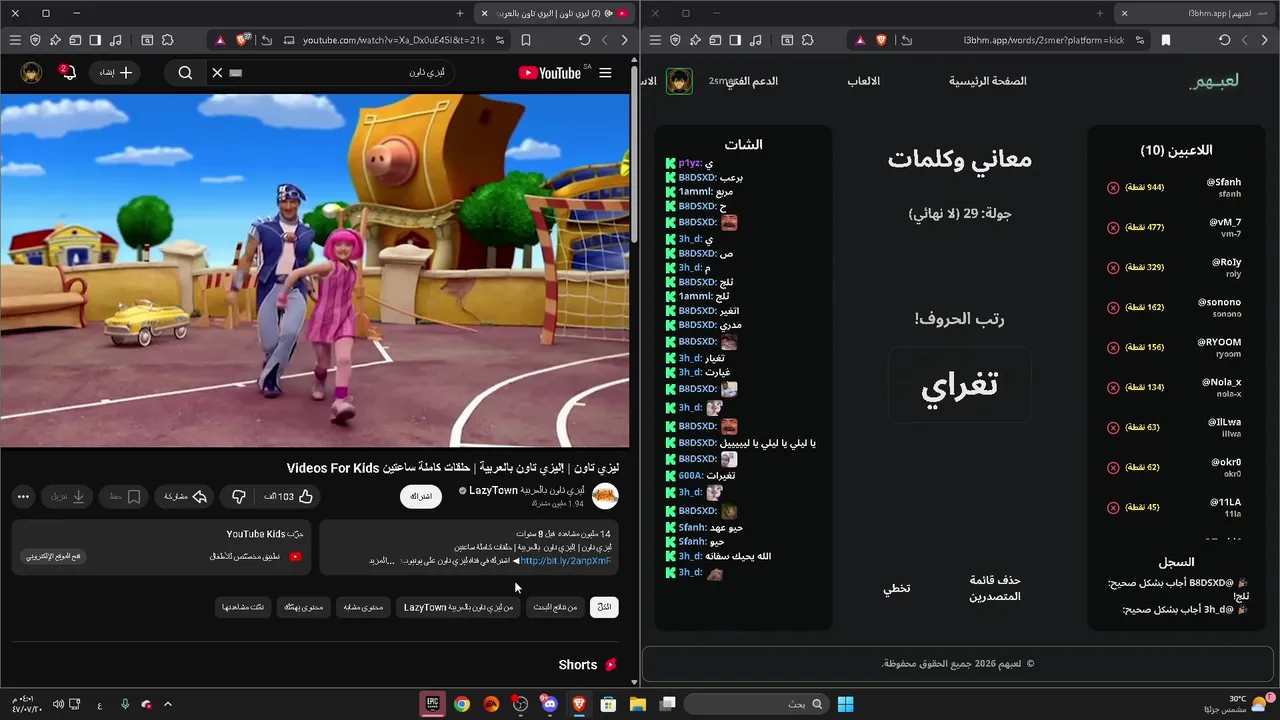Image resolution: width=1280 pixels, height=720 pixels.
Task: Click the scrambled word 'تغراي' card
Action: pos(960,385)
